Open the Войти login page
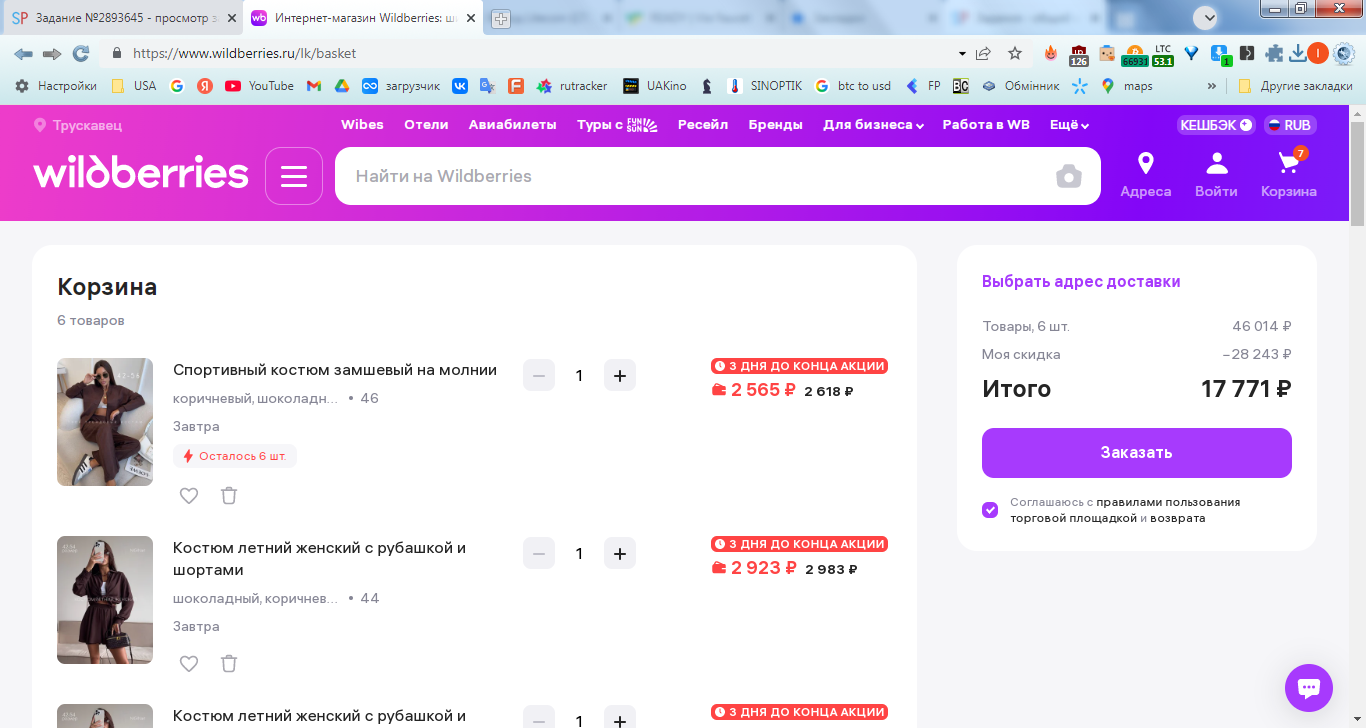 click(1216, 175)
